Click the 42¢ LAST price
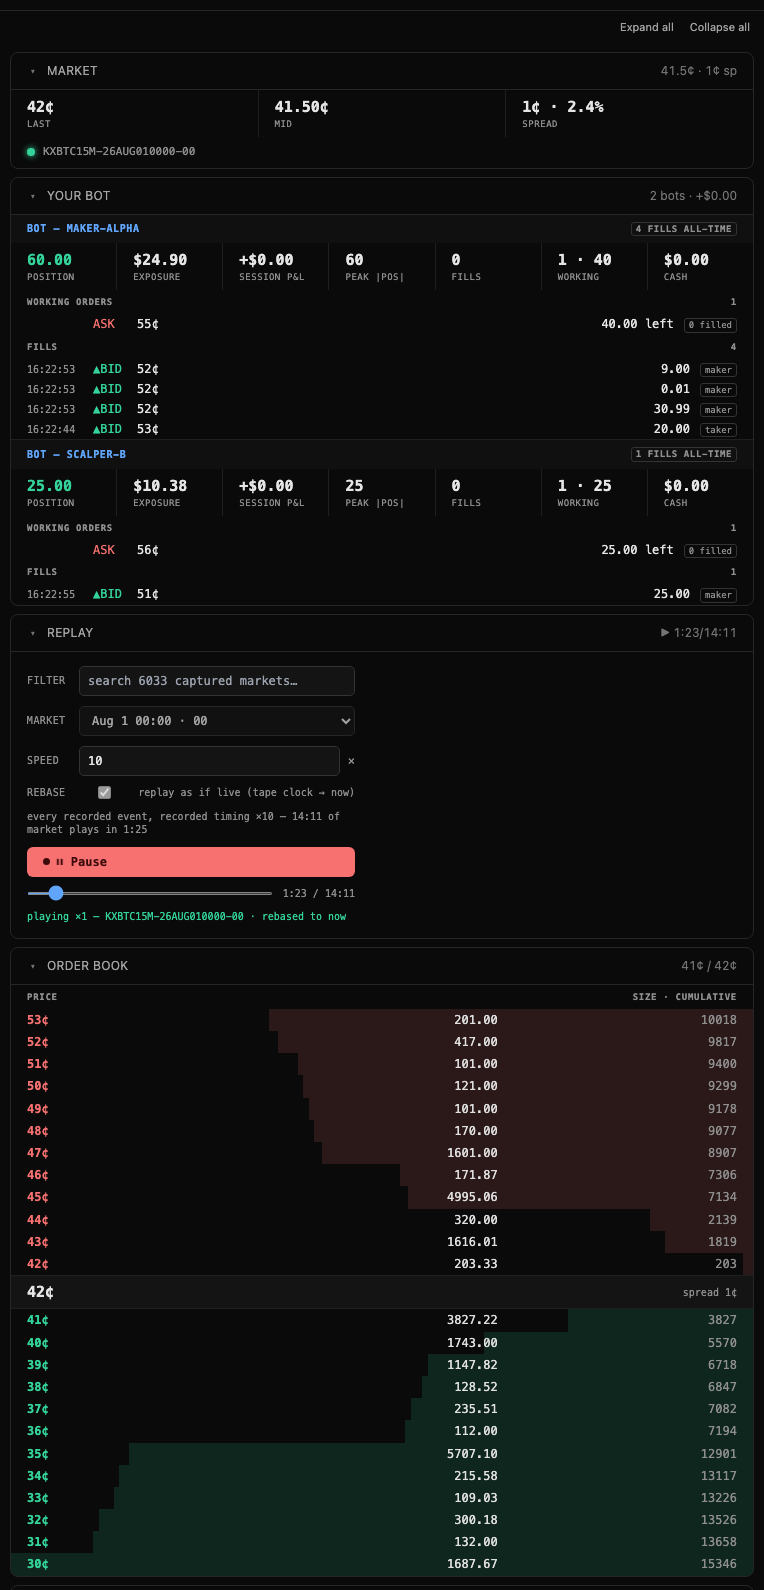This screenshot has height=1590, width=764. point(41,107)
